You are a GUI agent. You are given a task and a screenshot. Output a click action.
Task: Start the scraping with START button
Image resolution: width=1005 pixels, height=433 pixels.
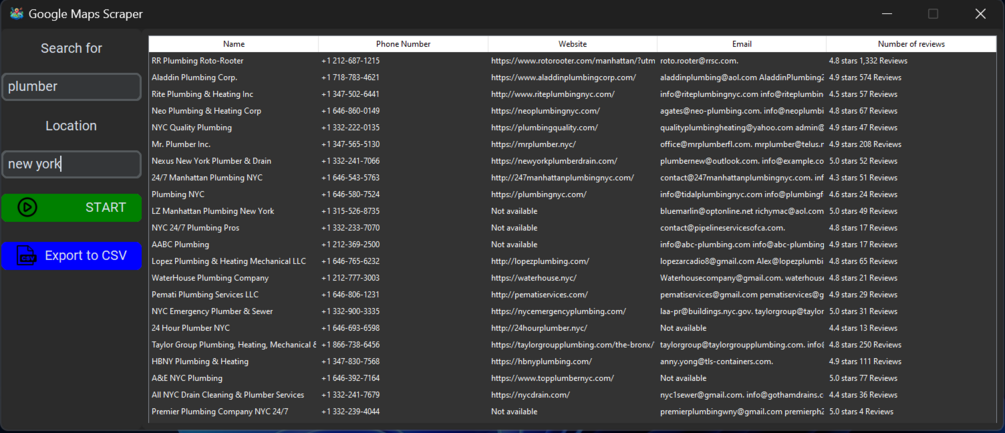coord(71,208)
